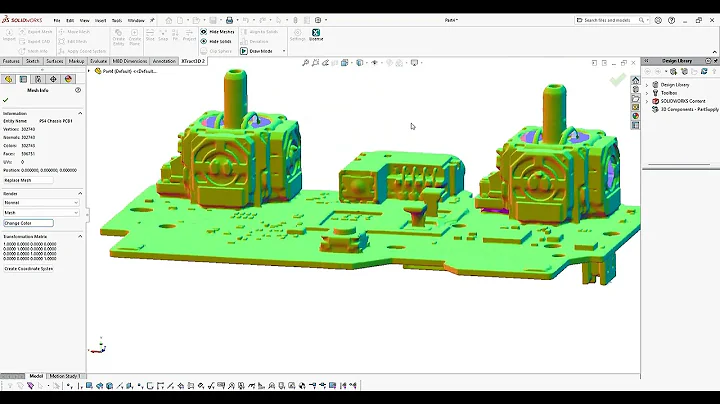This screenshot has width=720, height=404.
Task: Open the ConfigurationManager panel icon
Action: [x=38, y=79]
